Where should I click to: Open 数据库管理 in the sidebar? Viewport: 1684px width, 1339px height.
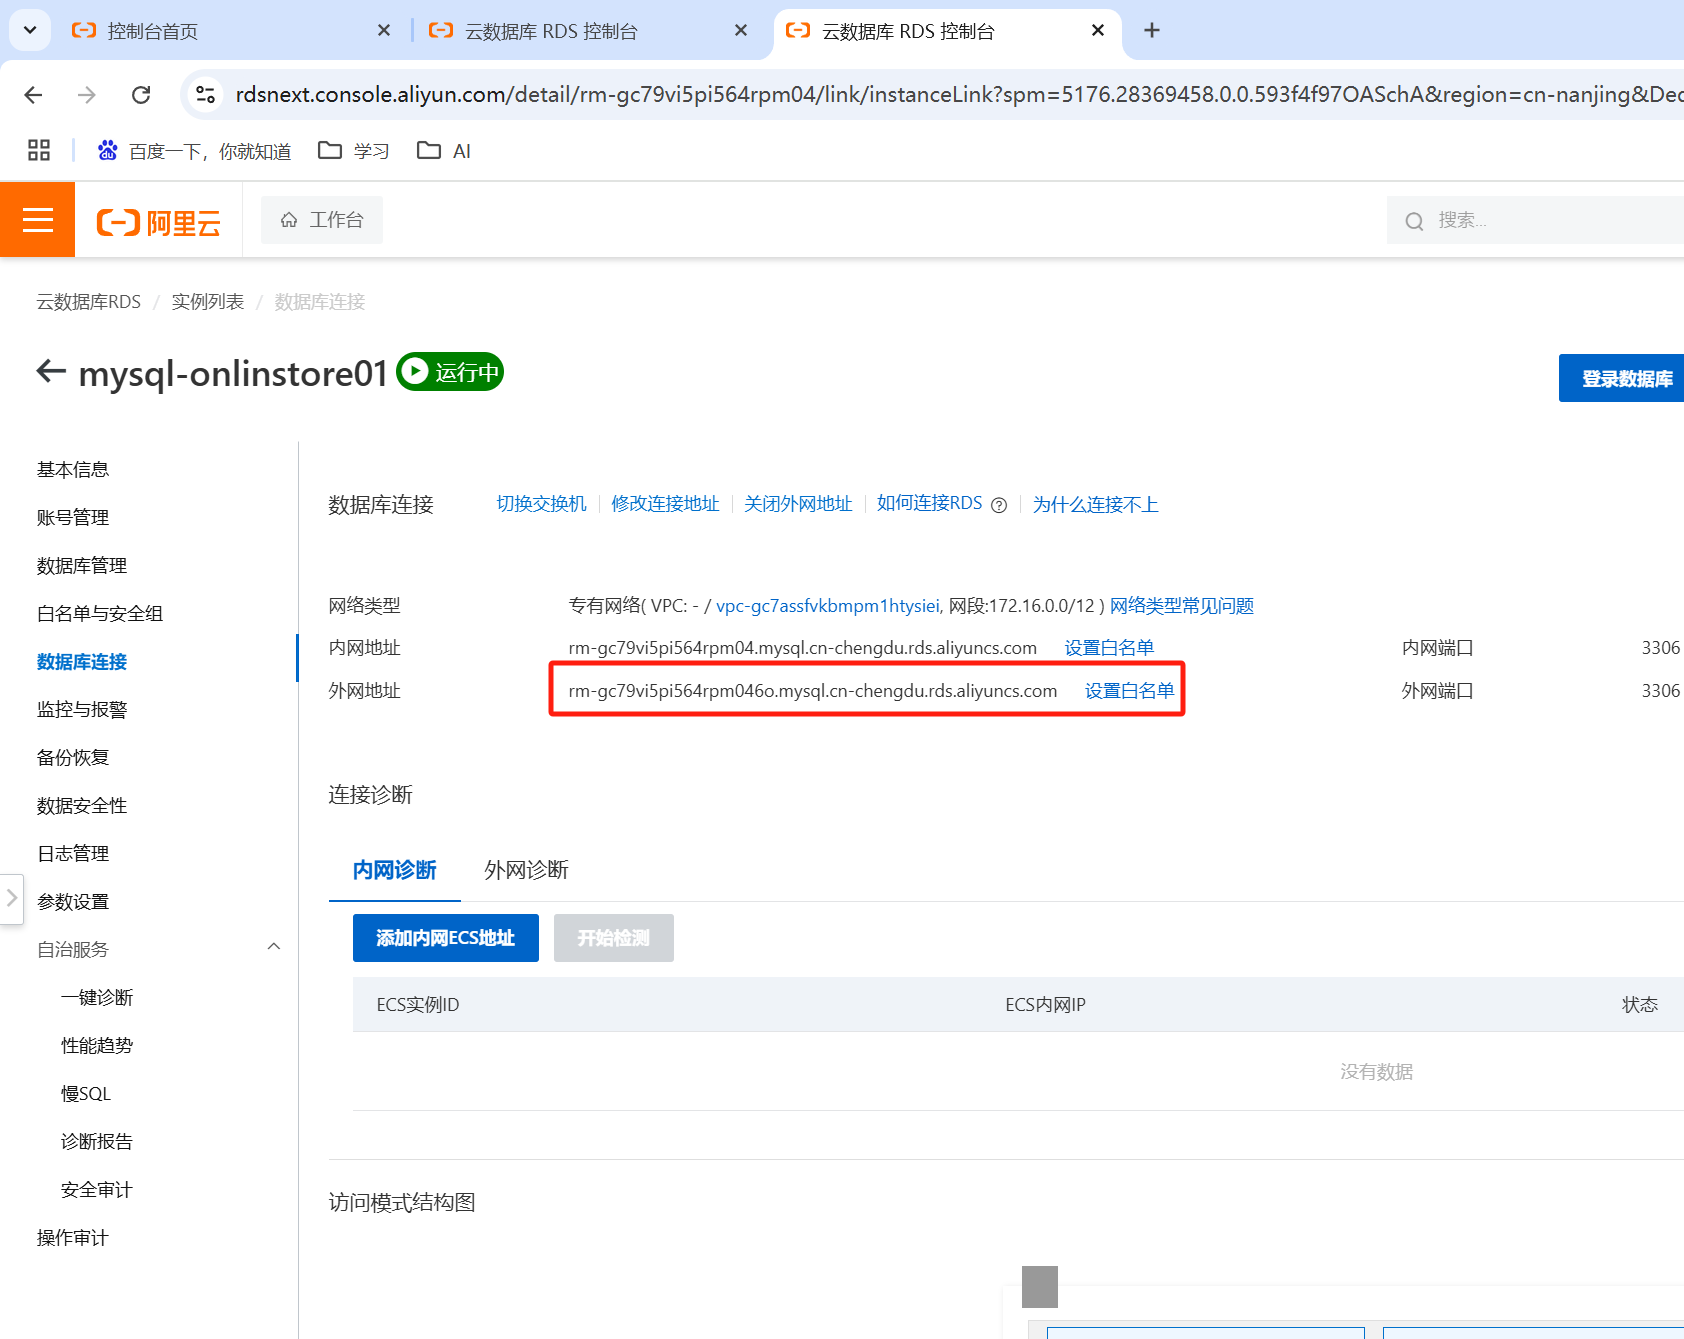pos(82,566)
